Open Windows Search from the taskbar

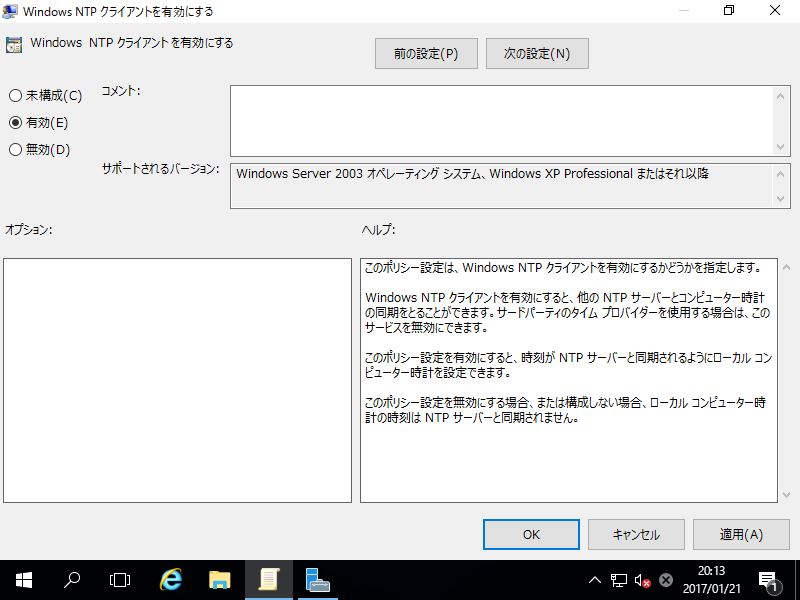[x=71, y=579]
